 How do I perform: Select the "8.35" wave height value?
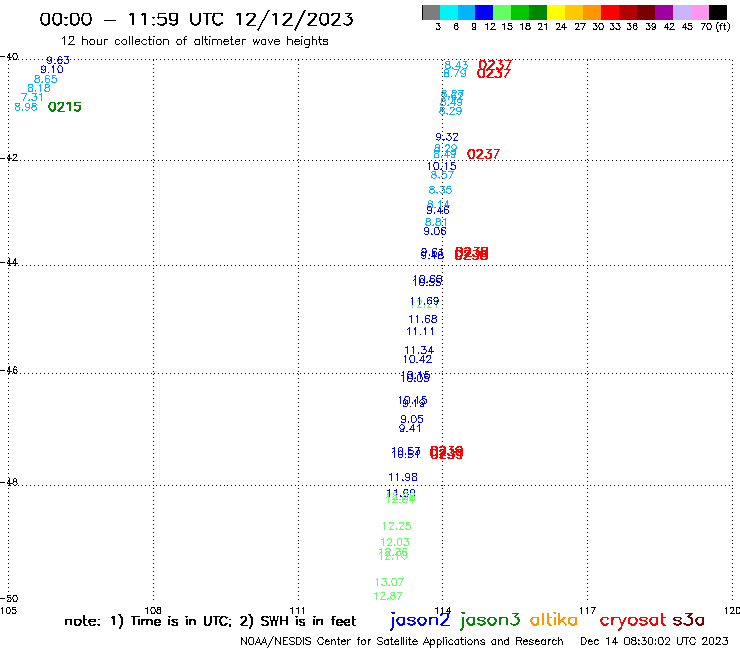pos(440,190)
